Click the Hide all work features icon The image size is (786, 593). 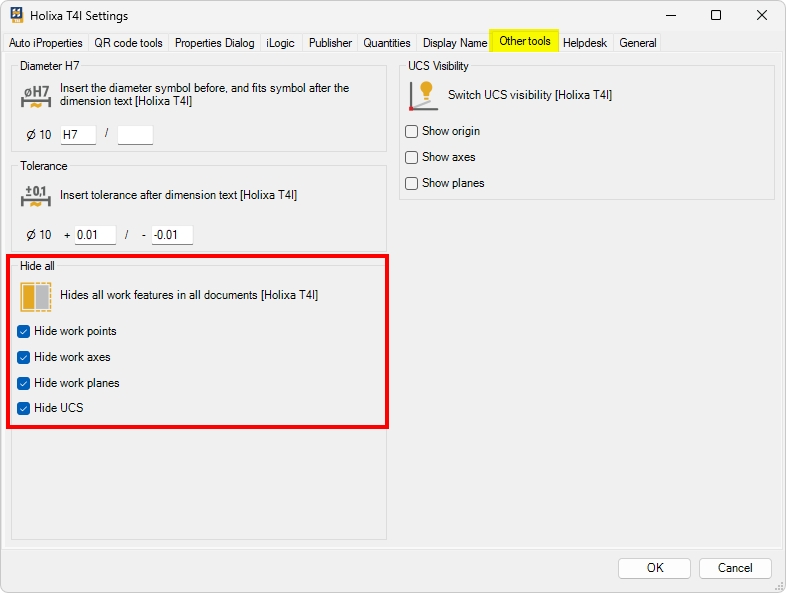[x=36, y=297]
